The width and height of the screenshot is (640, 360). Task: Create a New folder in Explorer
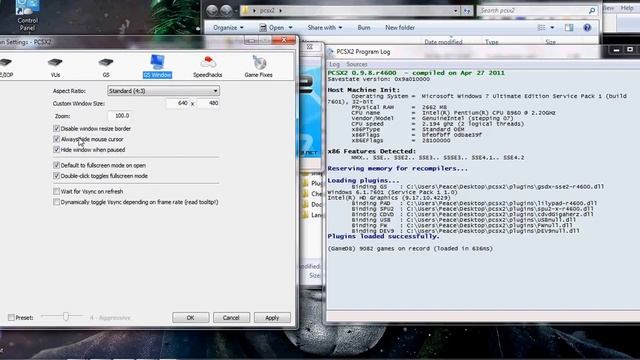400,28
